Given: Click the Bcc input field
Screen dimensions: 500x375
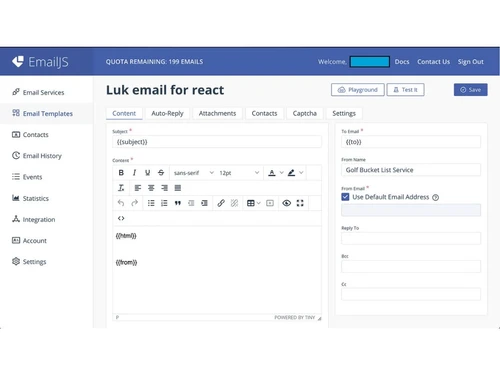Looking at the screenshot, I should (411, 266).
